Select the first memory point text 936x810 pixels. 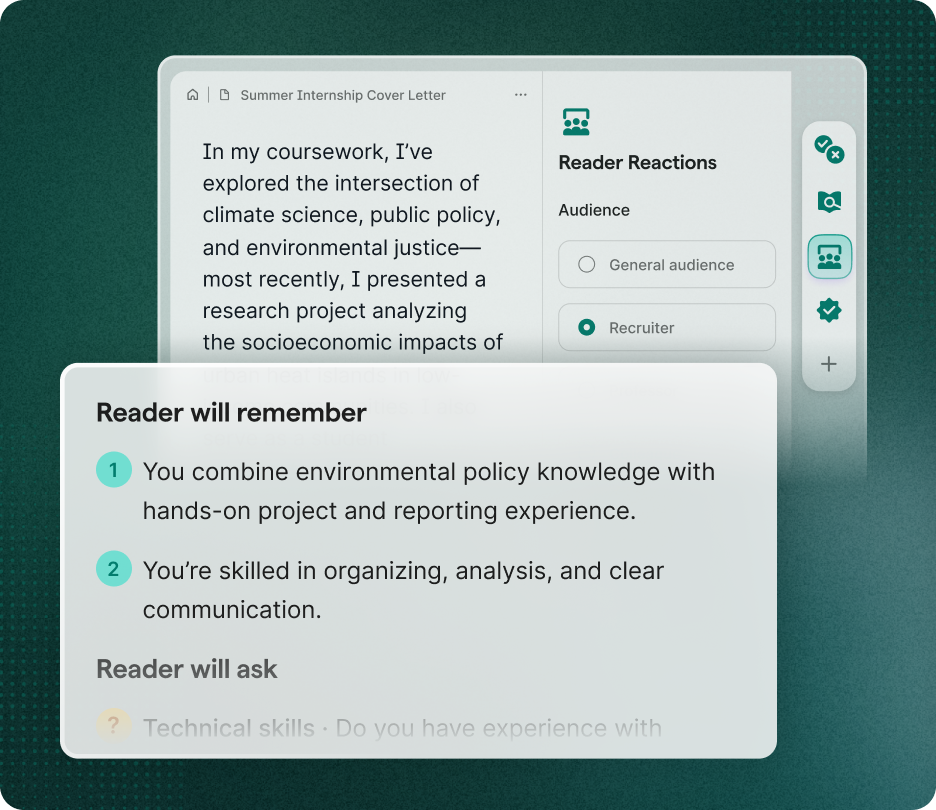tap(430, 490)
